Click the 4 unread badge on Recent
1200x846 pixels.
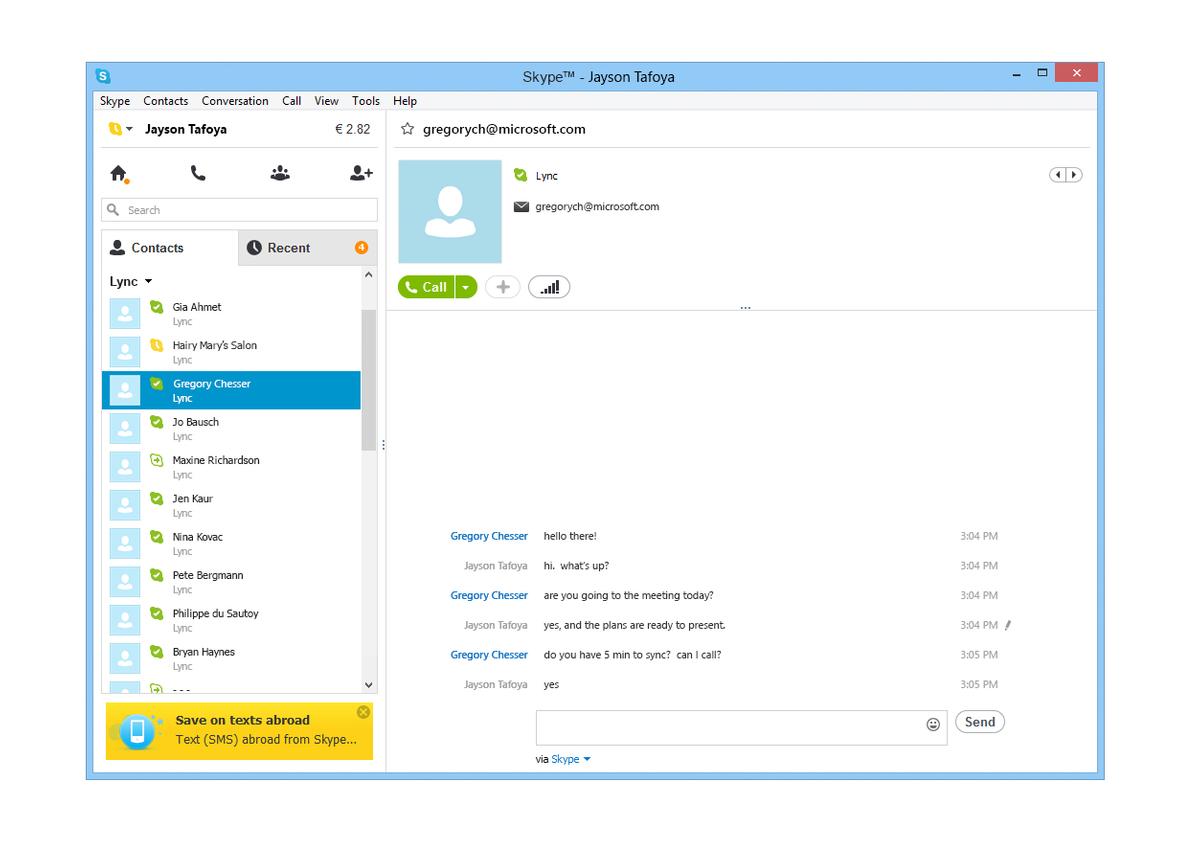point(361,248)
